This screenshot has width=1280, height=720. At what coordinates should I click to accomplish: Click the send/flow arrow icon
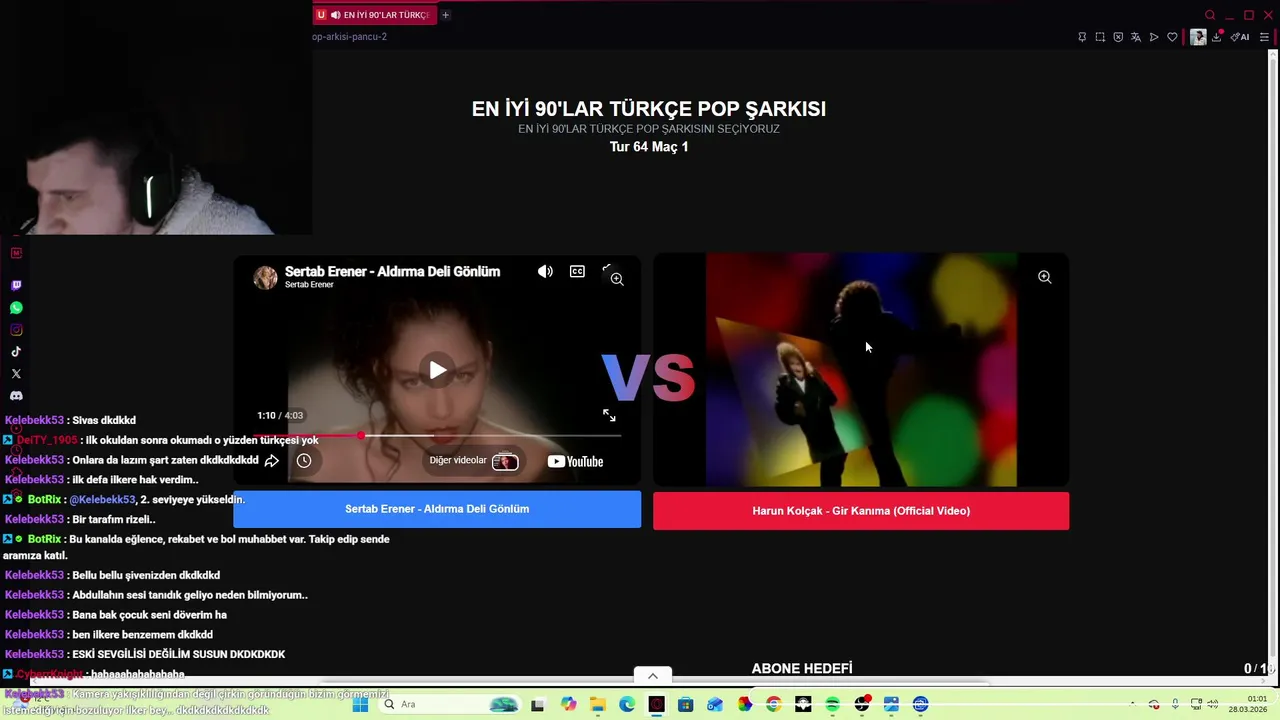click(1154, 37)
